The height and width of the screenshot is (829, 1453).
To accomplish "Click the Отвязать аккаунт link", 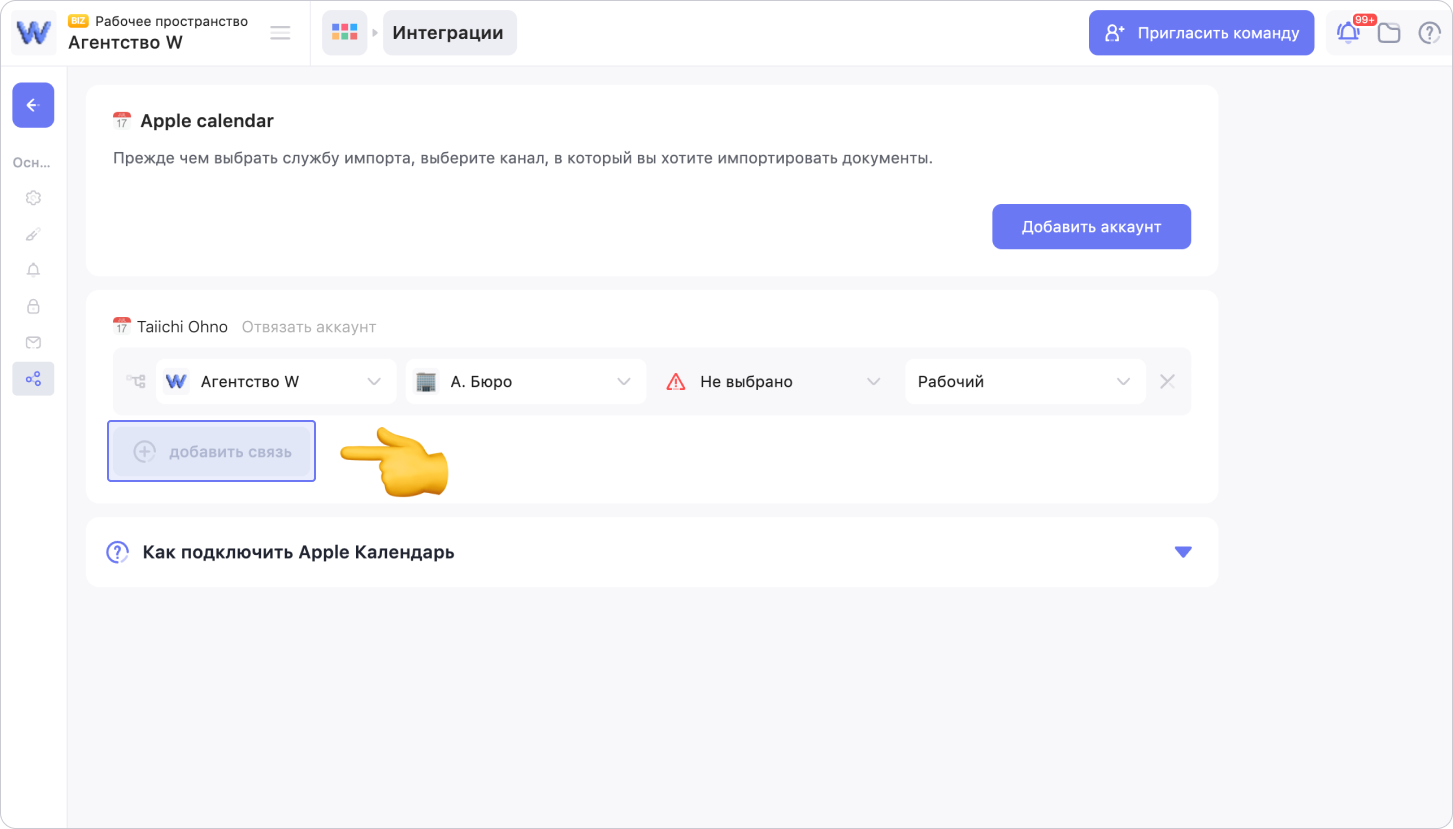I will tap(309, 327).
